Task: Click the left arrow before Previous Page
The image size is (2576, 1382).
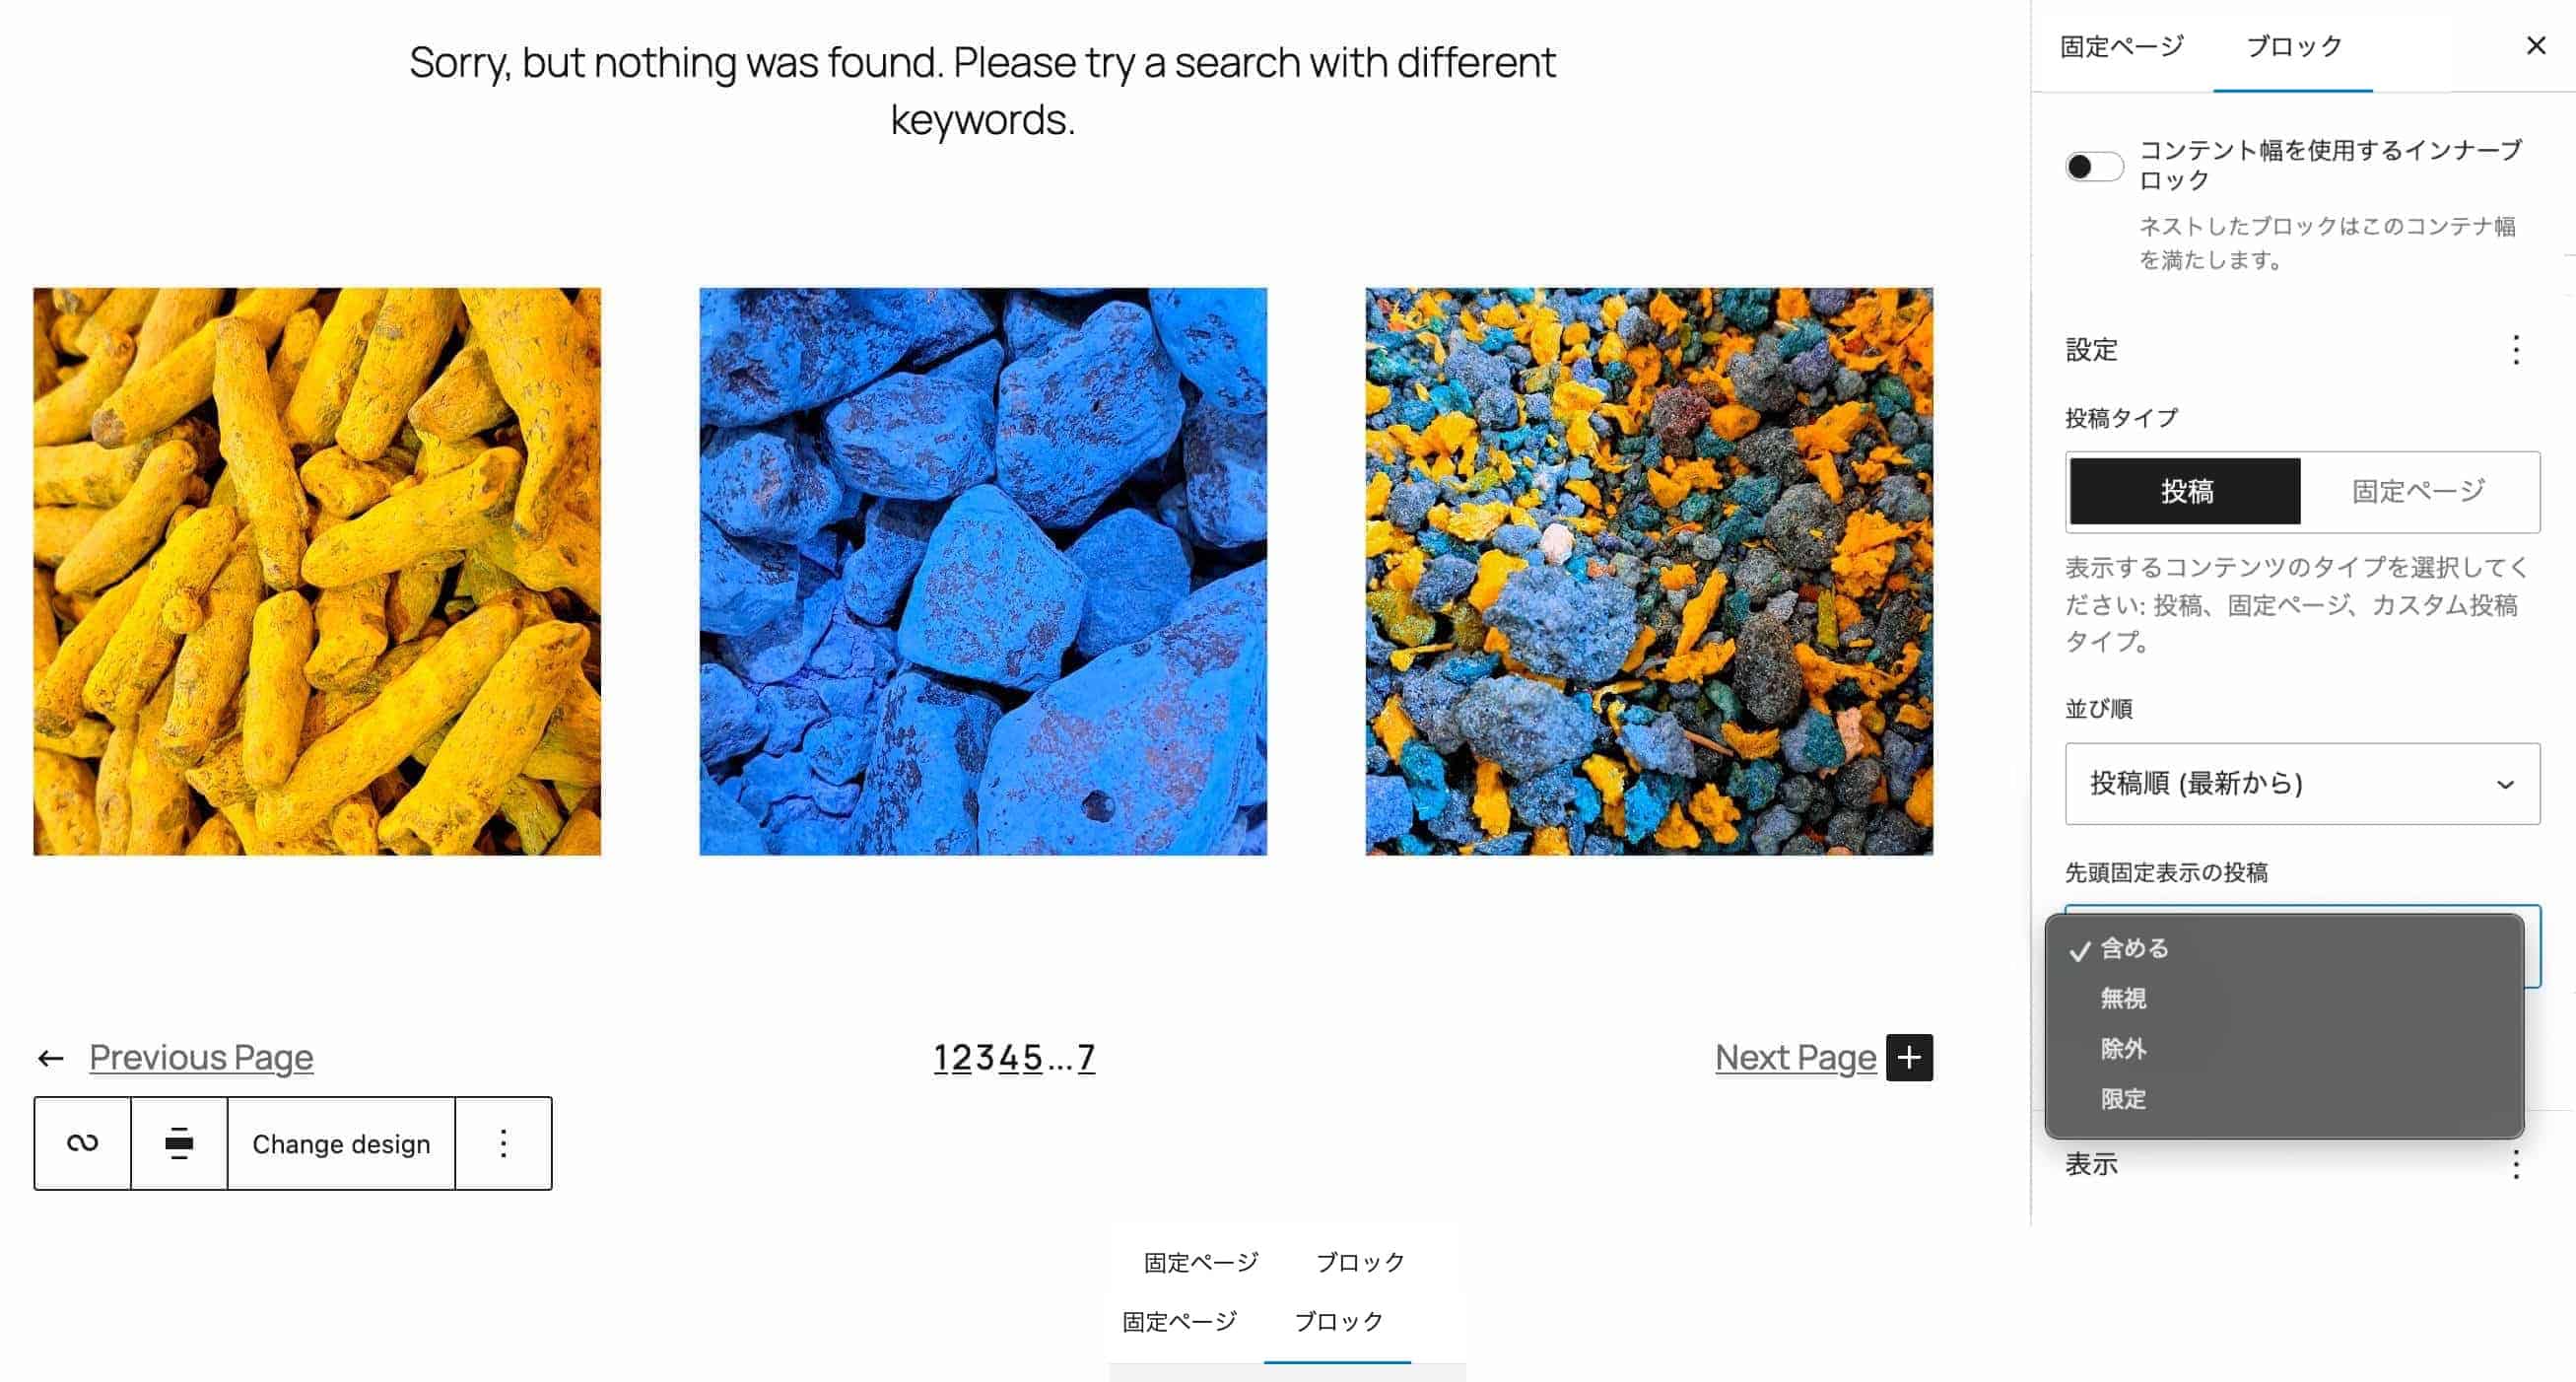Action: click(x=51, y=1058)
